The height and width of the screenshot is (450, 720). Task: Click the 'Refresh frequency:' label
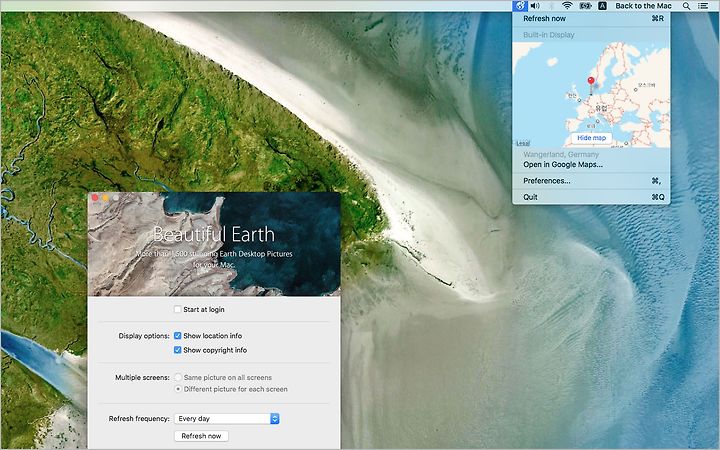click(139, 419)
